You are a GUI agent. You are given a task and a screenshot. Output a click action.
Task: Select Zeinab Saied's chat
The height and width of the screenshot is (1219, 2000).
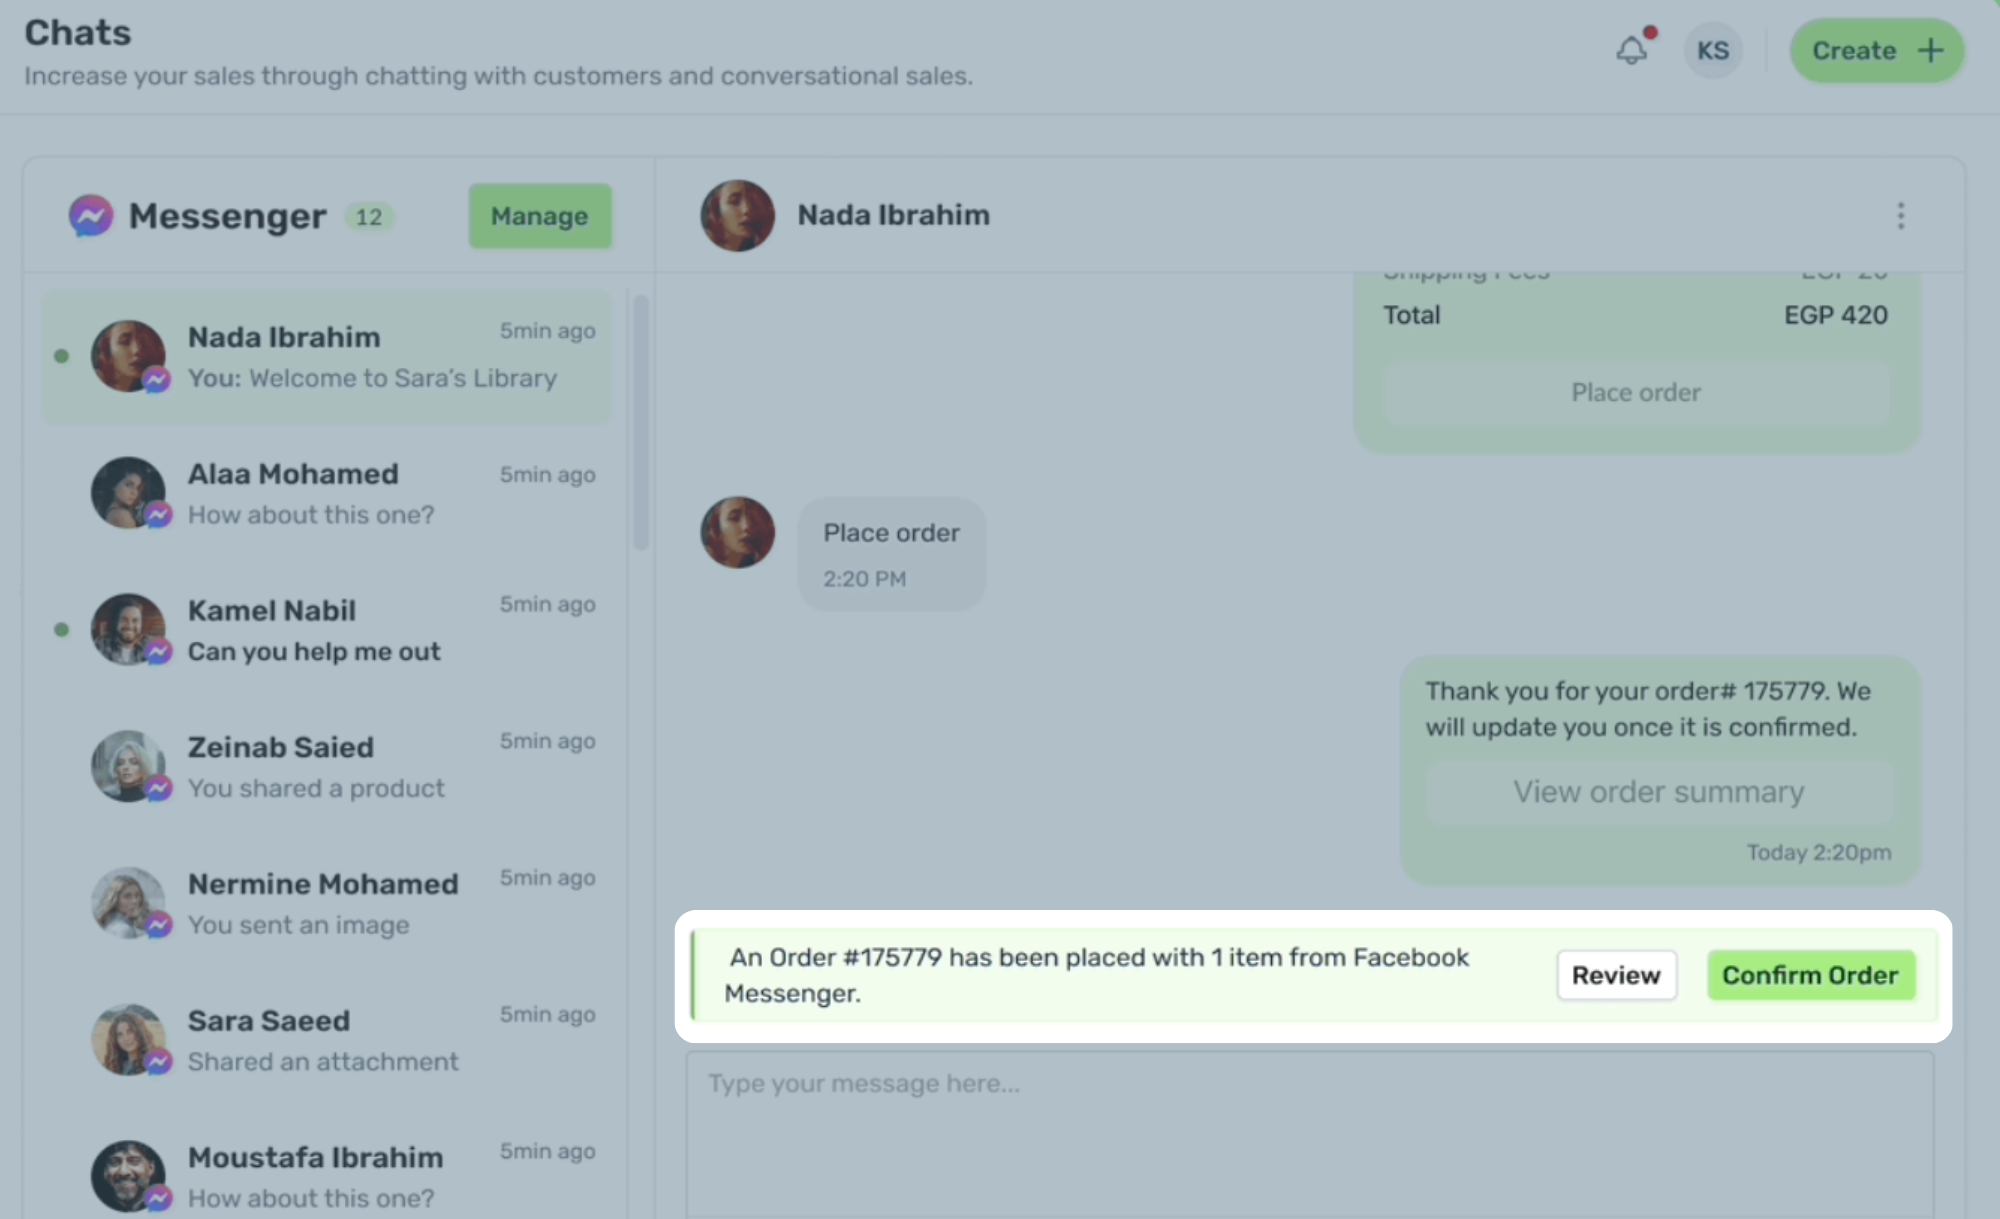(x=330, y=767)
